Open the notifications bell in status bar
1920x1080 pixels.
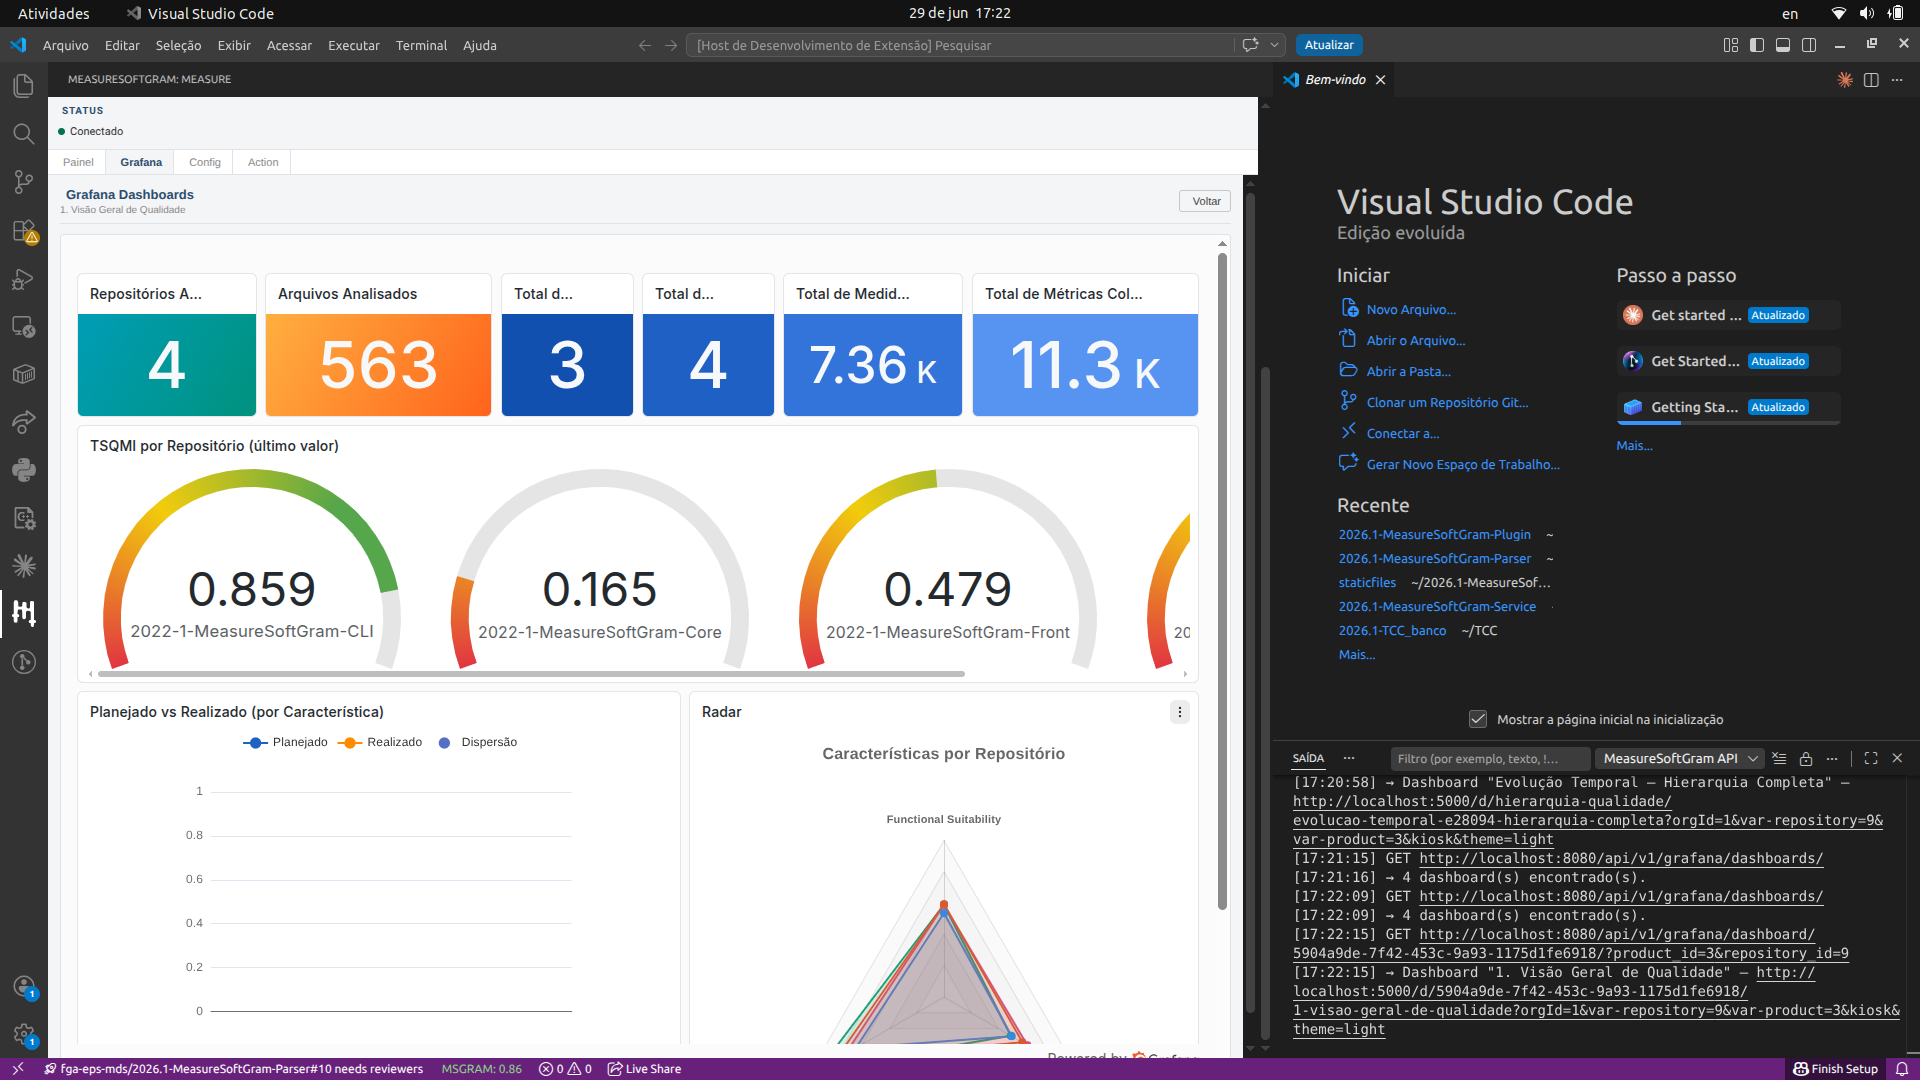[1902, 1069]
